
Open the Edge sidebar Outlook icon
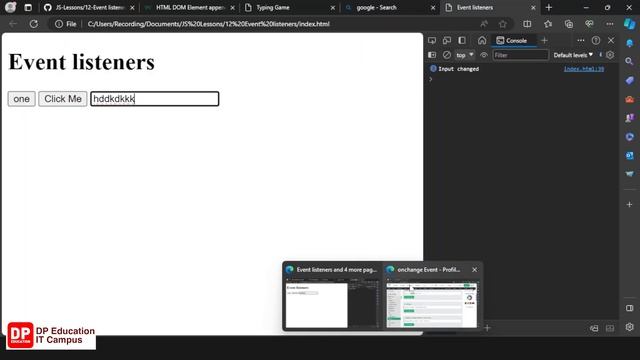629,155
